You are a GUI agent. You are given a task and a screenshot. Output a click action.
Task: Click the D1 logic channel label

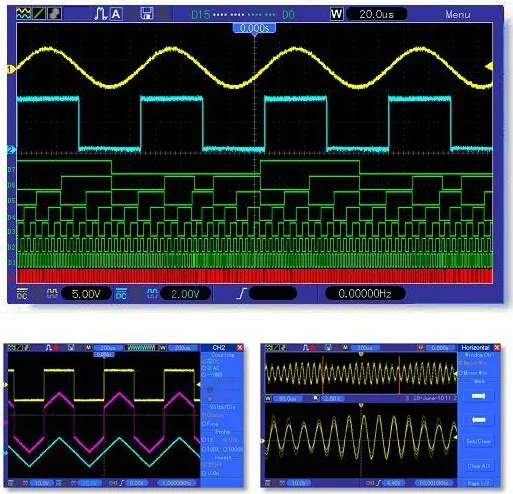11,262
